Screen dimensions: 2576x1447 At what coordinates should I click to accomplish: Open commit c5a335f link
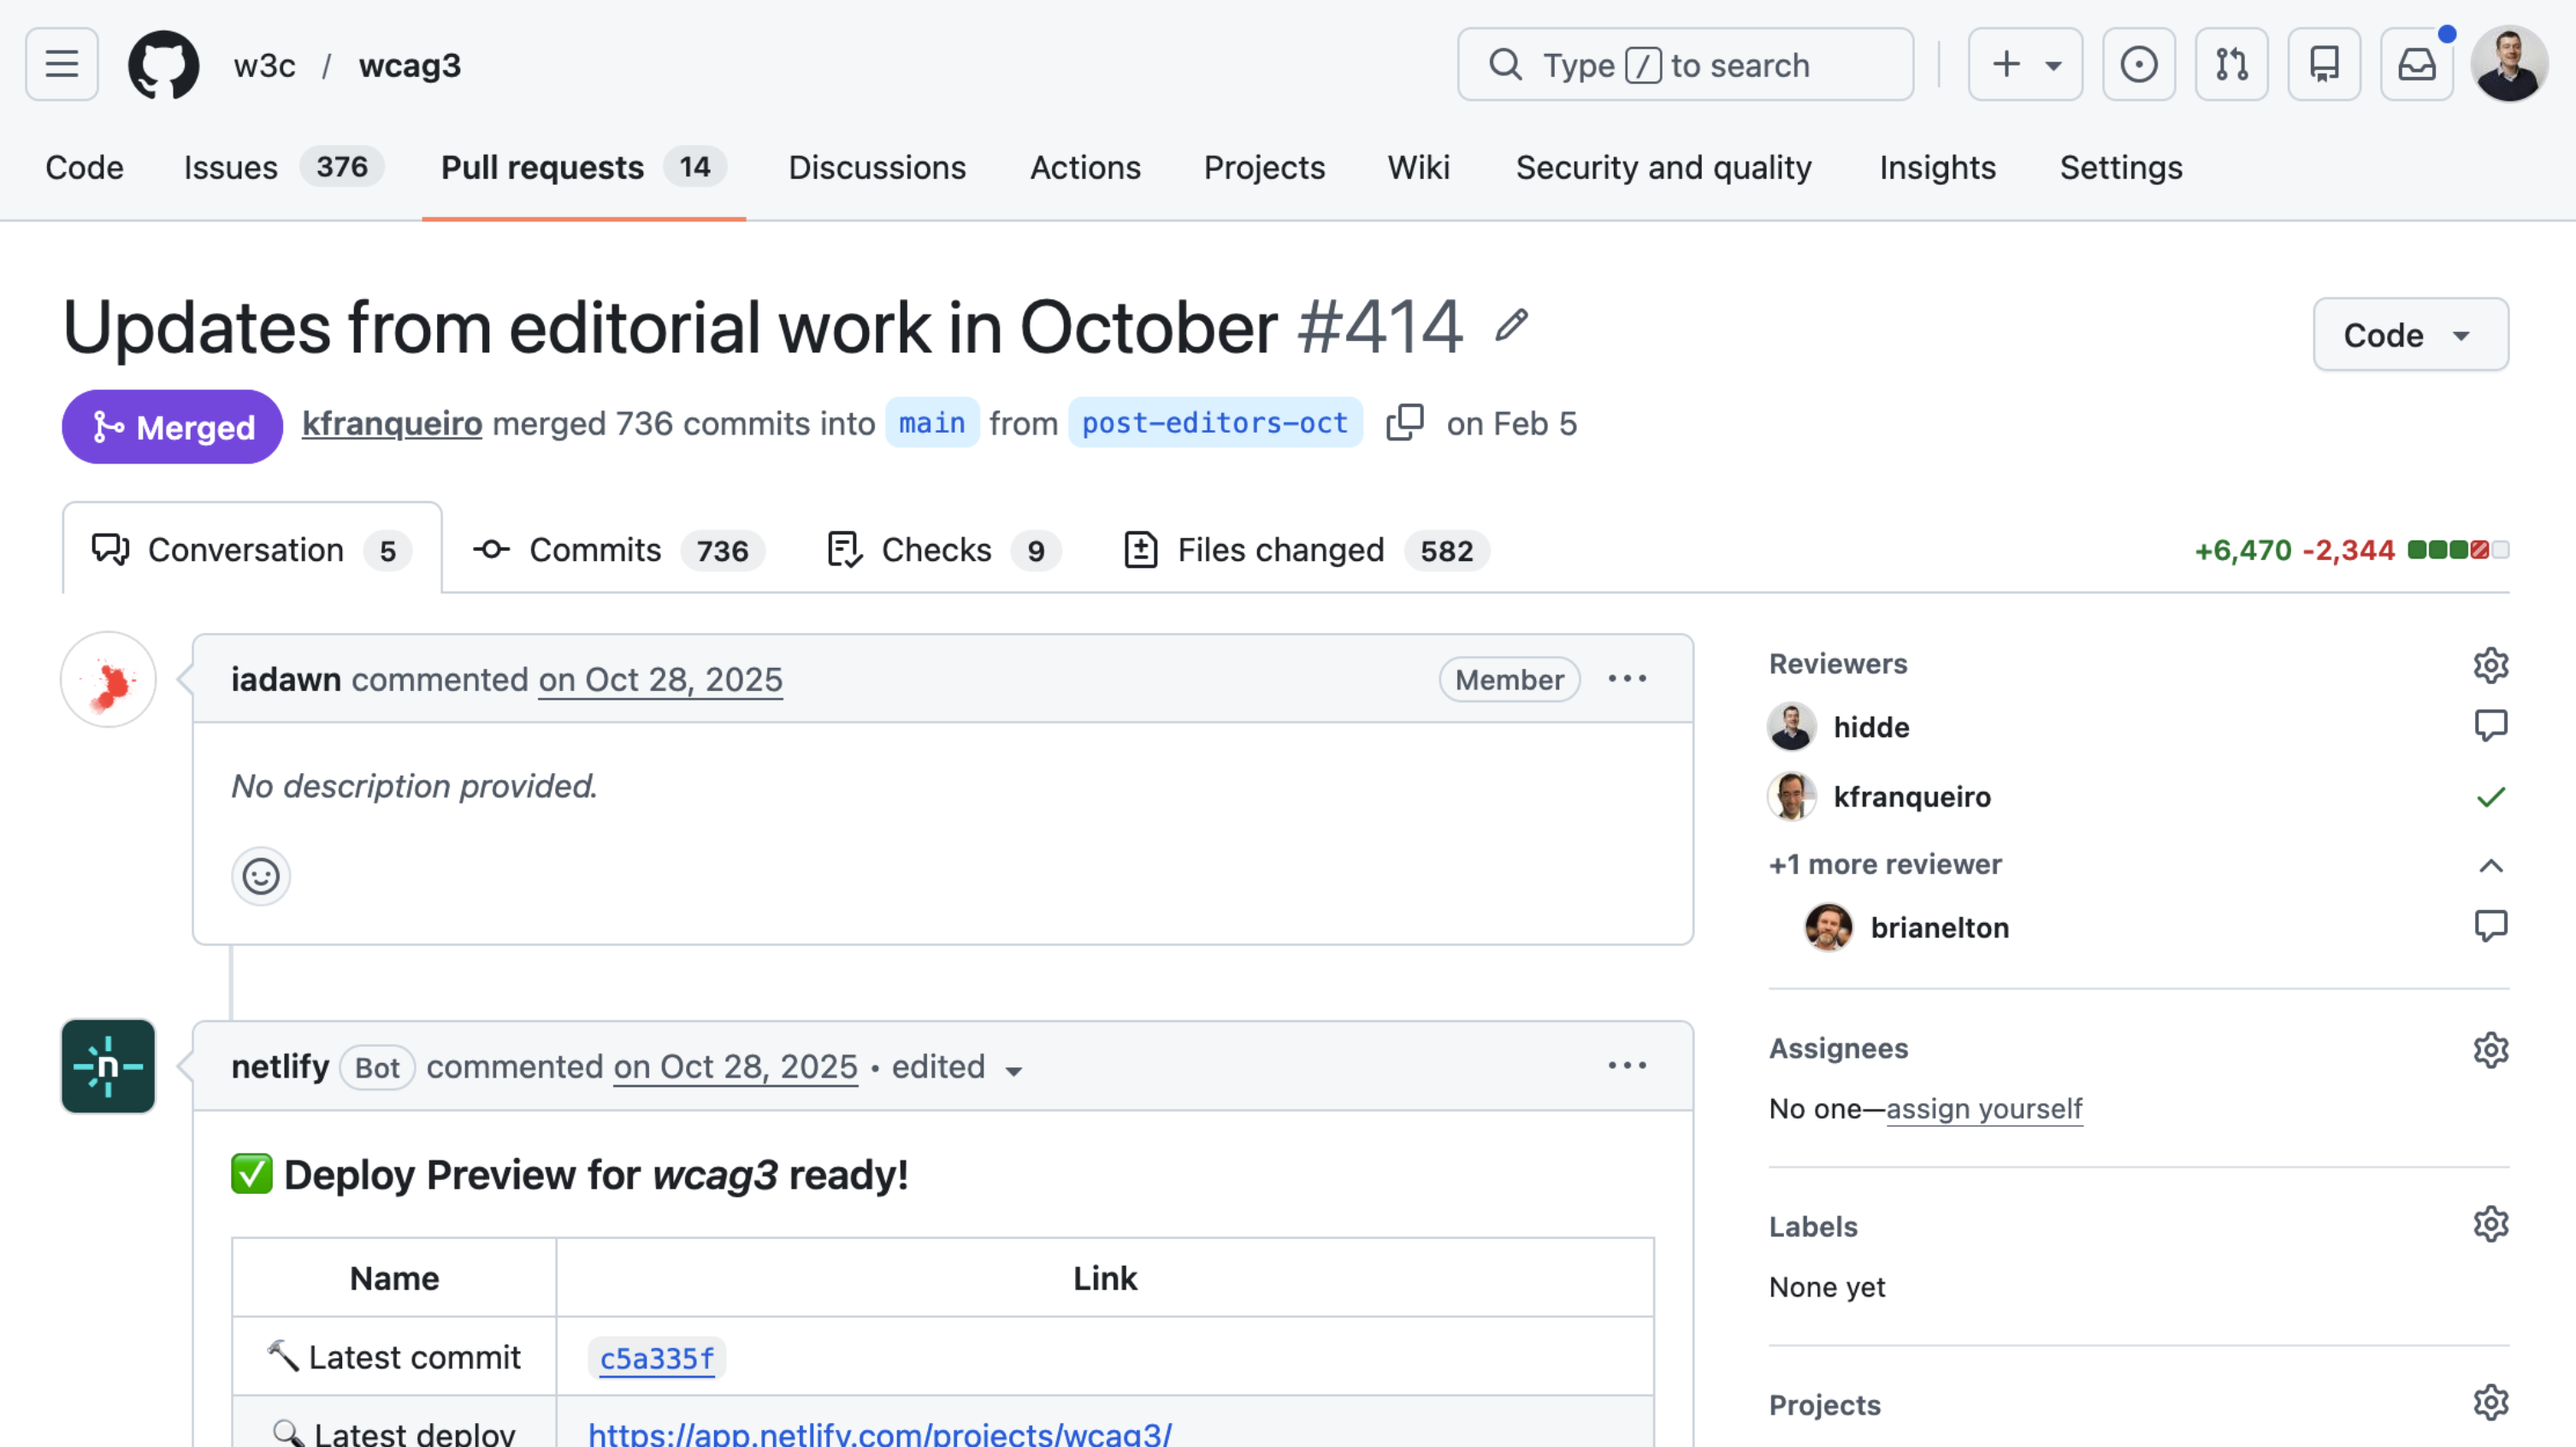coord(657,1359)
